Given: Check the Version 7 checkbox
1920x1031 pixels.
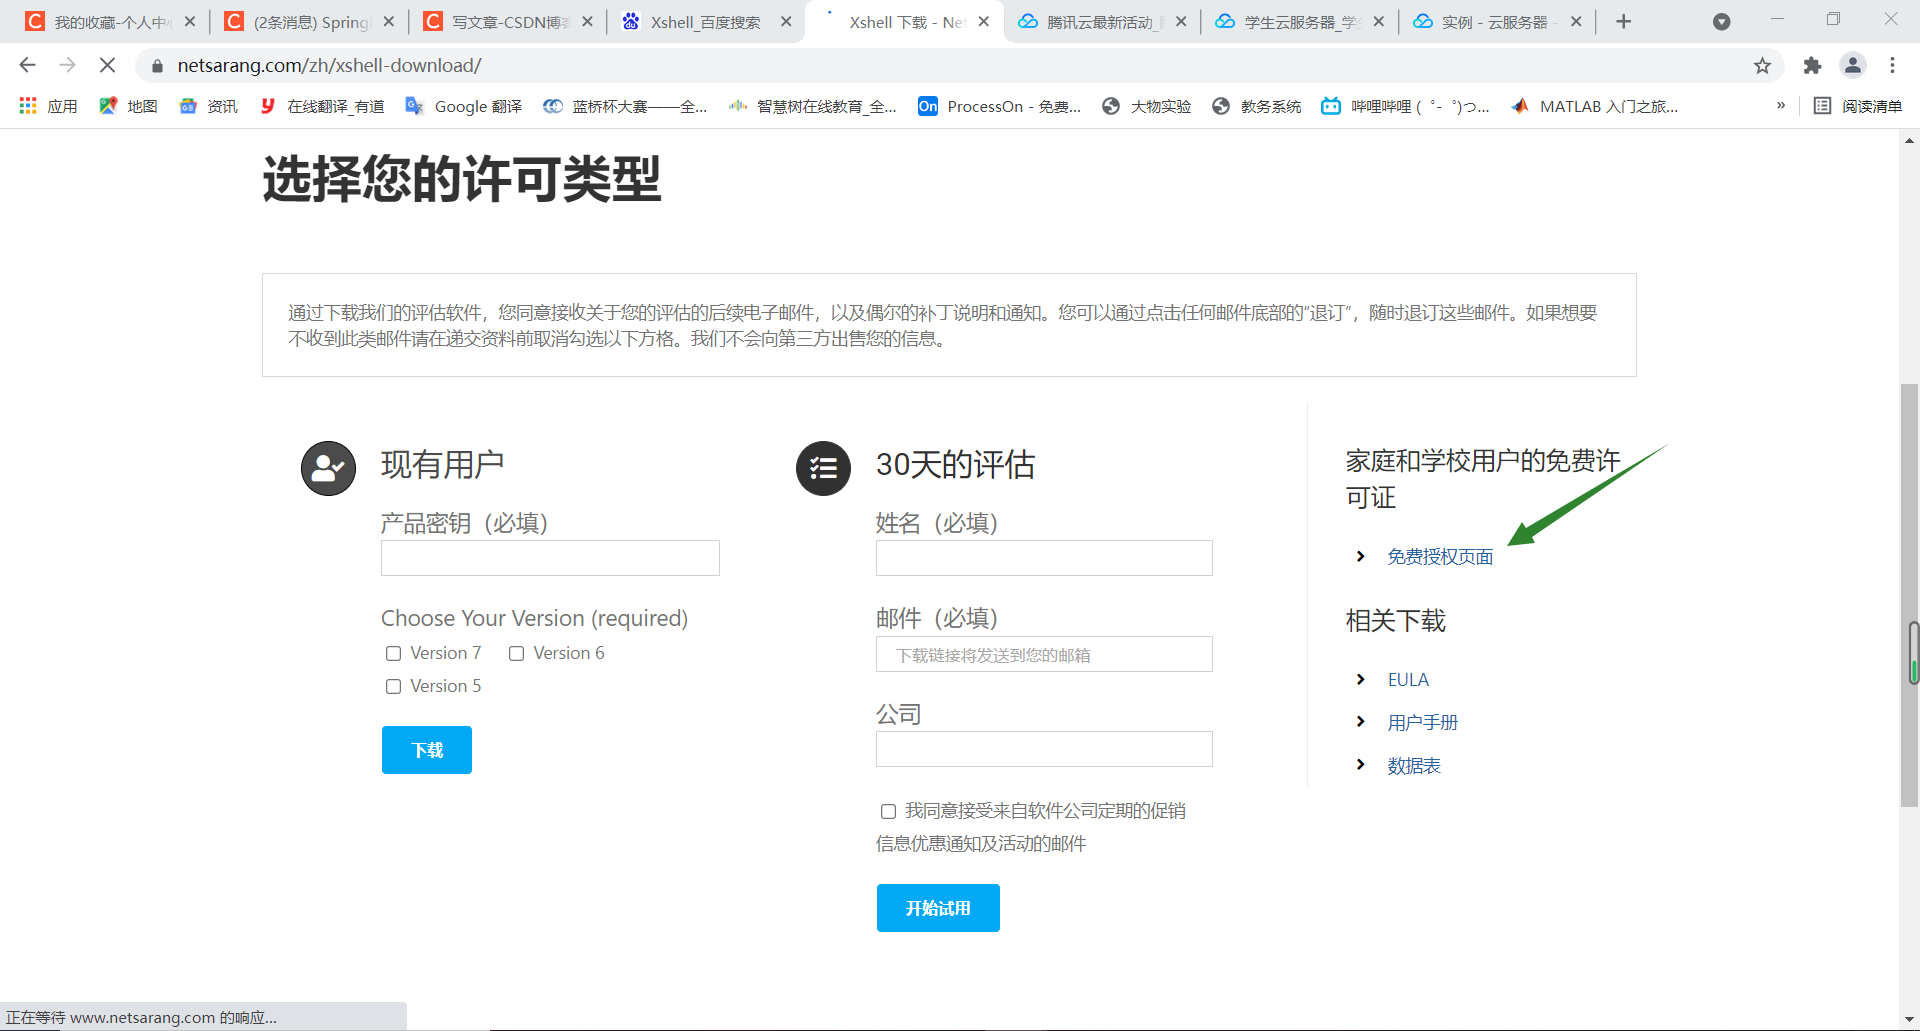Looking at the screenshot, I should point(393,653).
